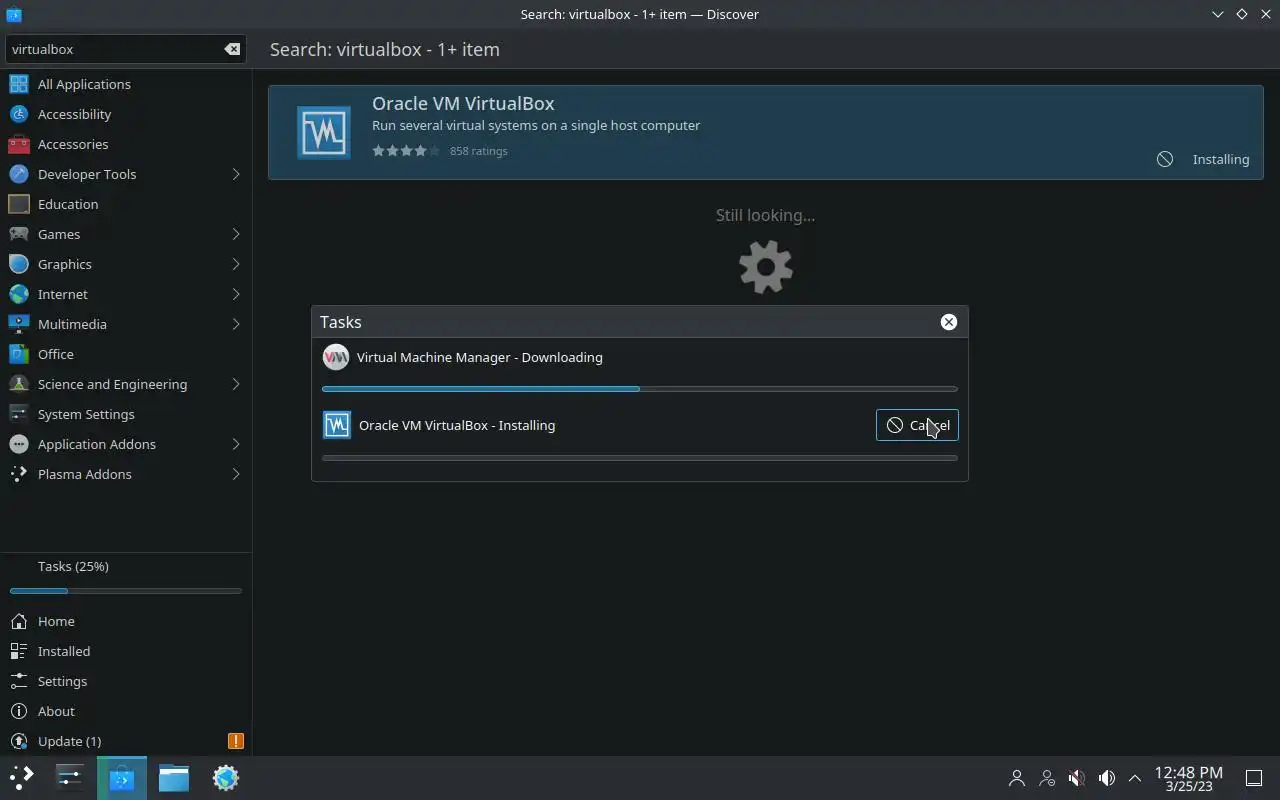Click the VirtualBox icon in Tasks list
This screenshot has height=800, width=1280.
click(337, 425)
